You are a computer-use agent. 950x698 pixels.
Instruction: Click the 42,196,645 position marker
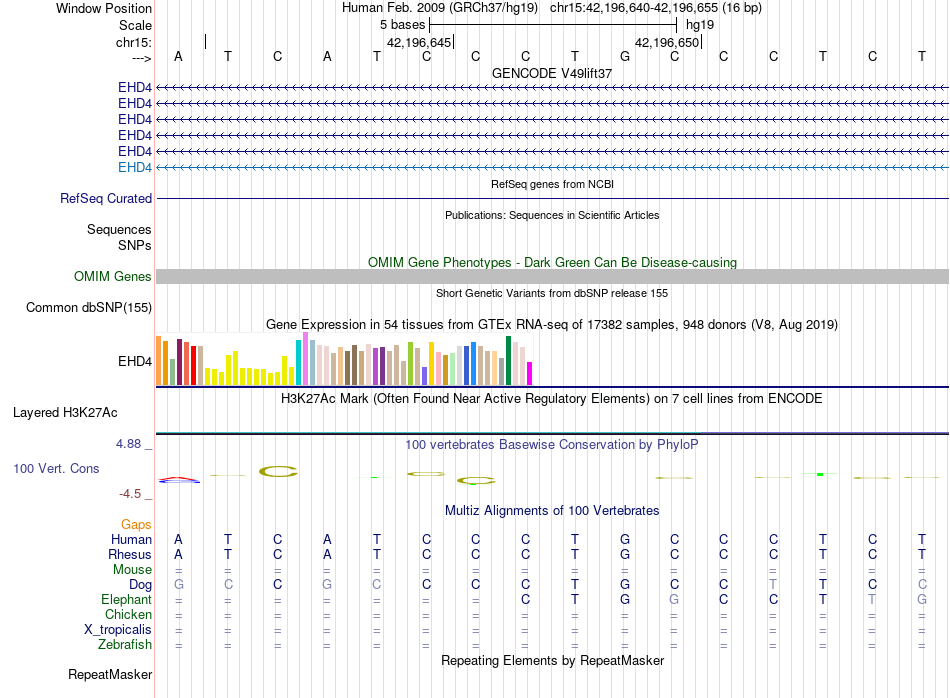click(x=420, y=42)
